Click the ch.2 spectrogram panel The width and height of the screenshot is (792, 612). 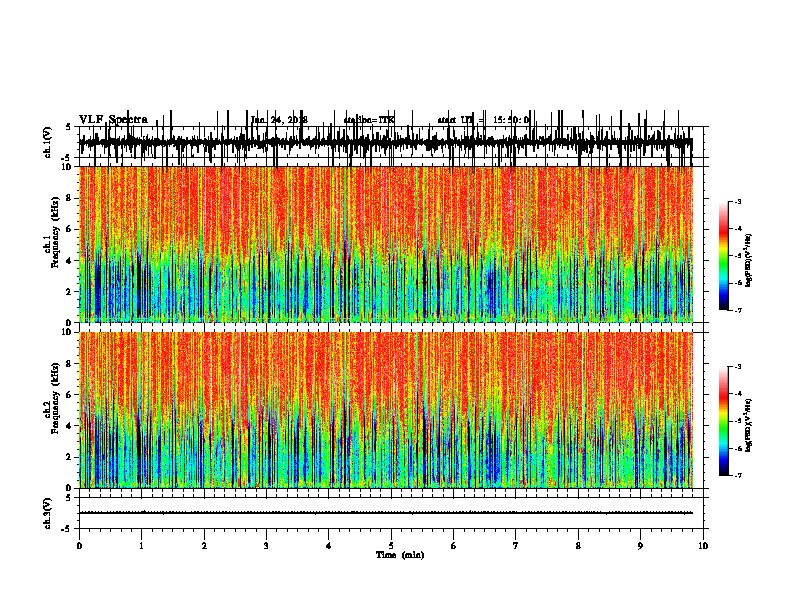pyautogui.click(x=386, y=410)
